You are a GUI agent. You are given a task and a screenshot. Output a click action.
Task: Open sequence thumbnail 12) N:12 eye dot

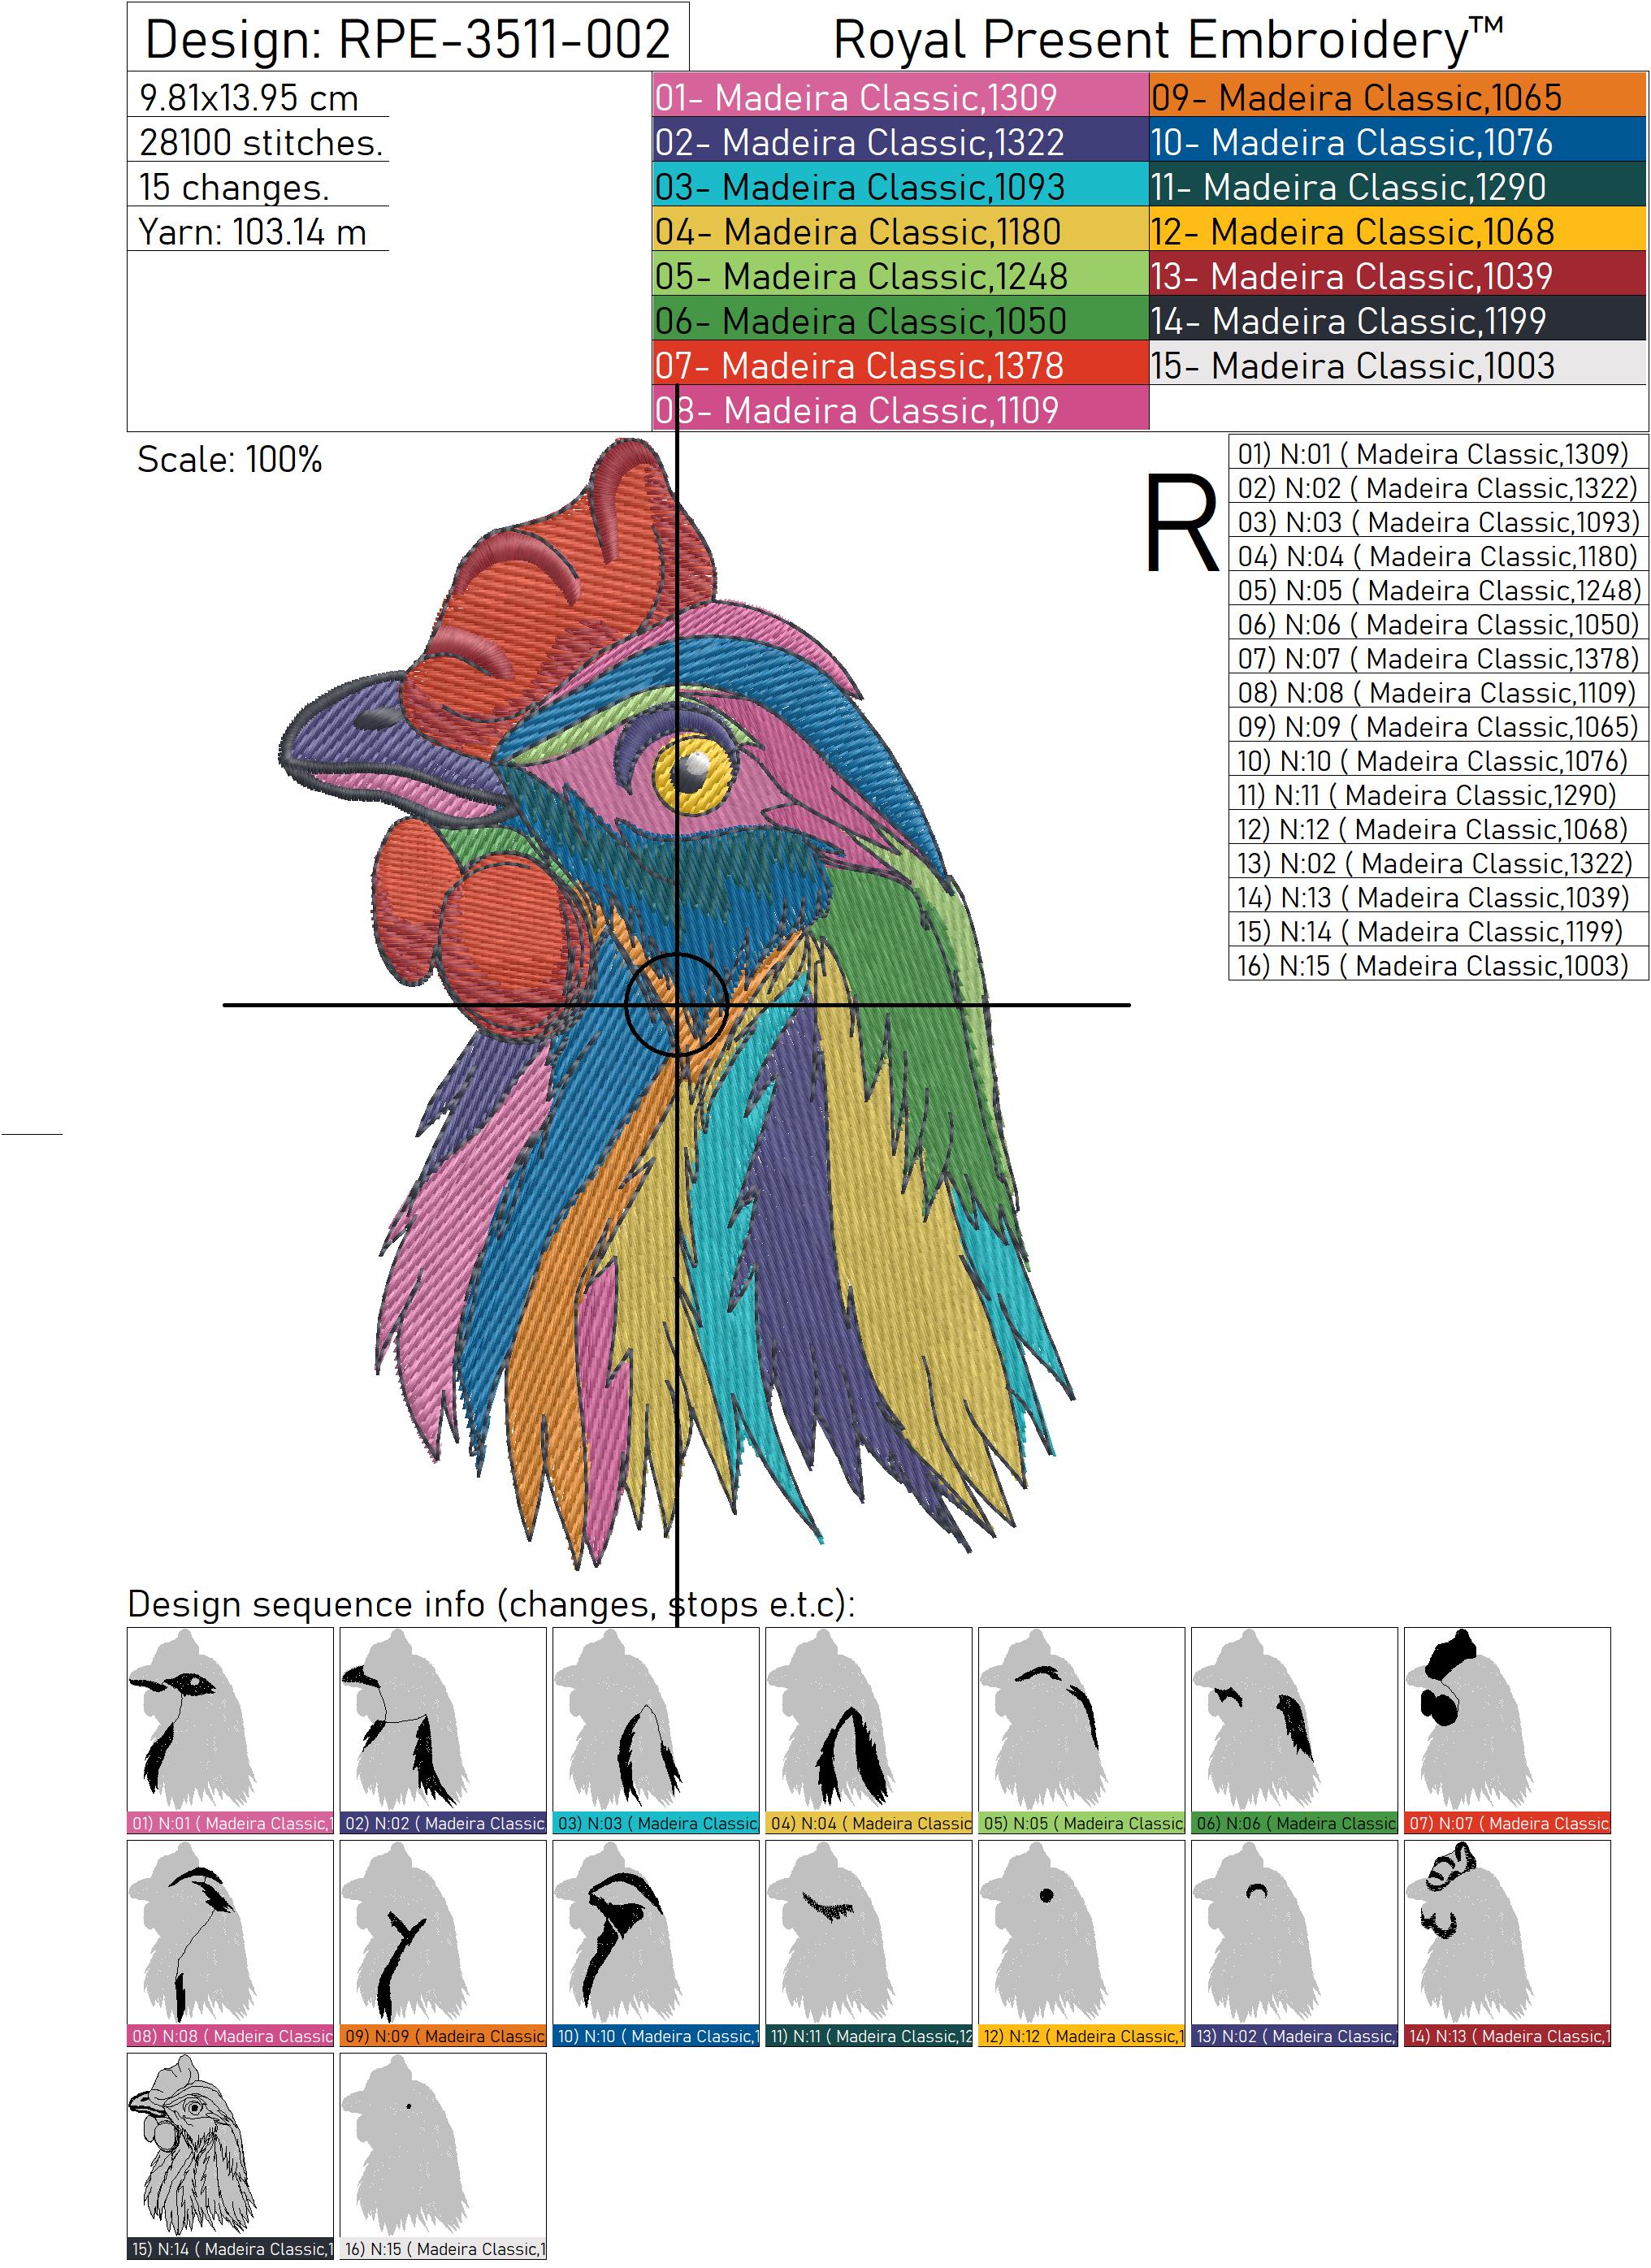(1082, 1943)
